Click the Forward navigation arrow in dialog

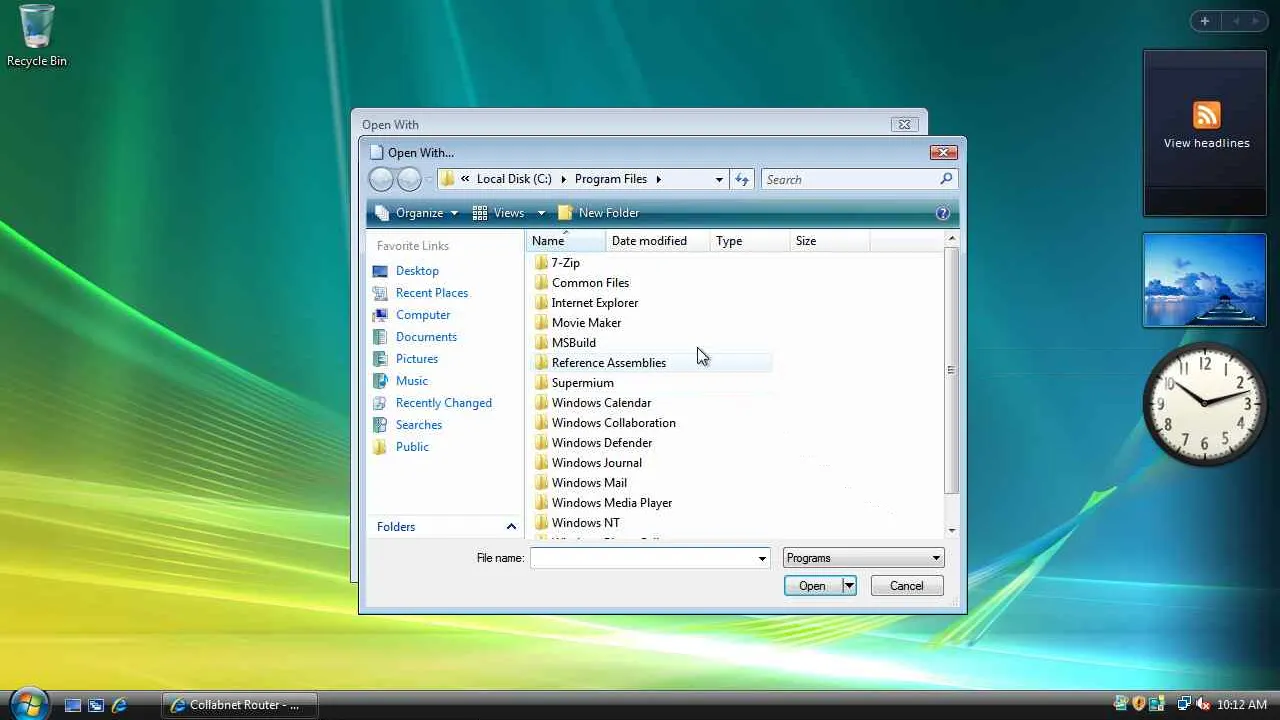tap(409, 179)
